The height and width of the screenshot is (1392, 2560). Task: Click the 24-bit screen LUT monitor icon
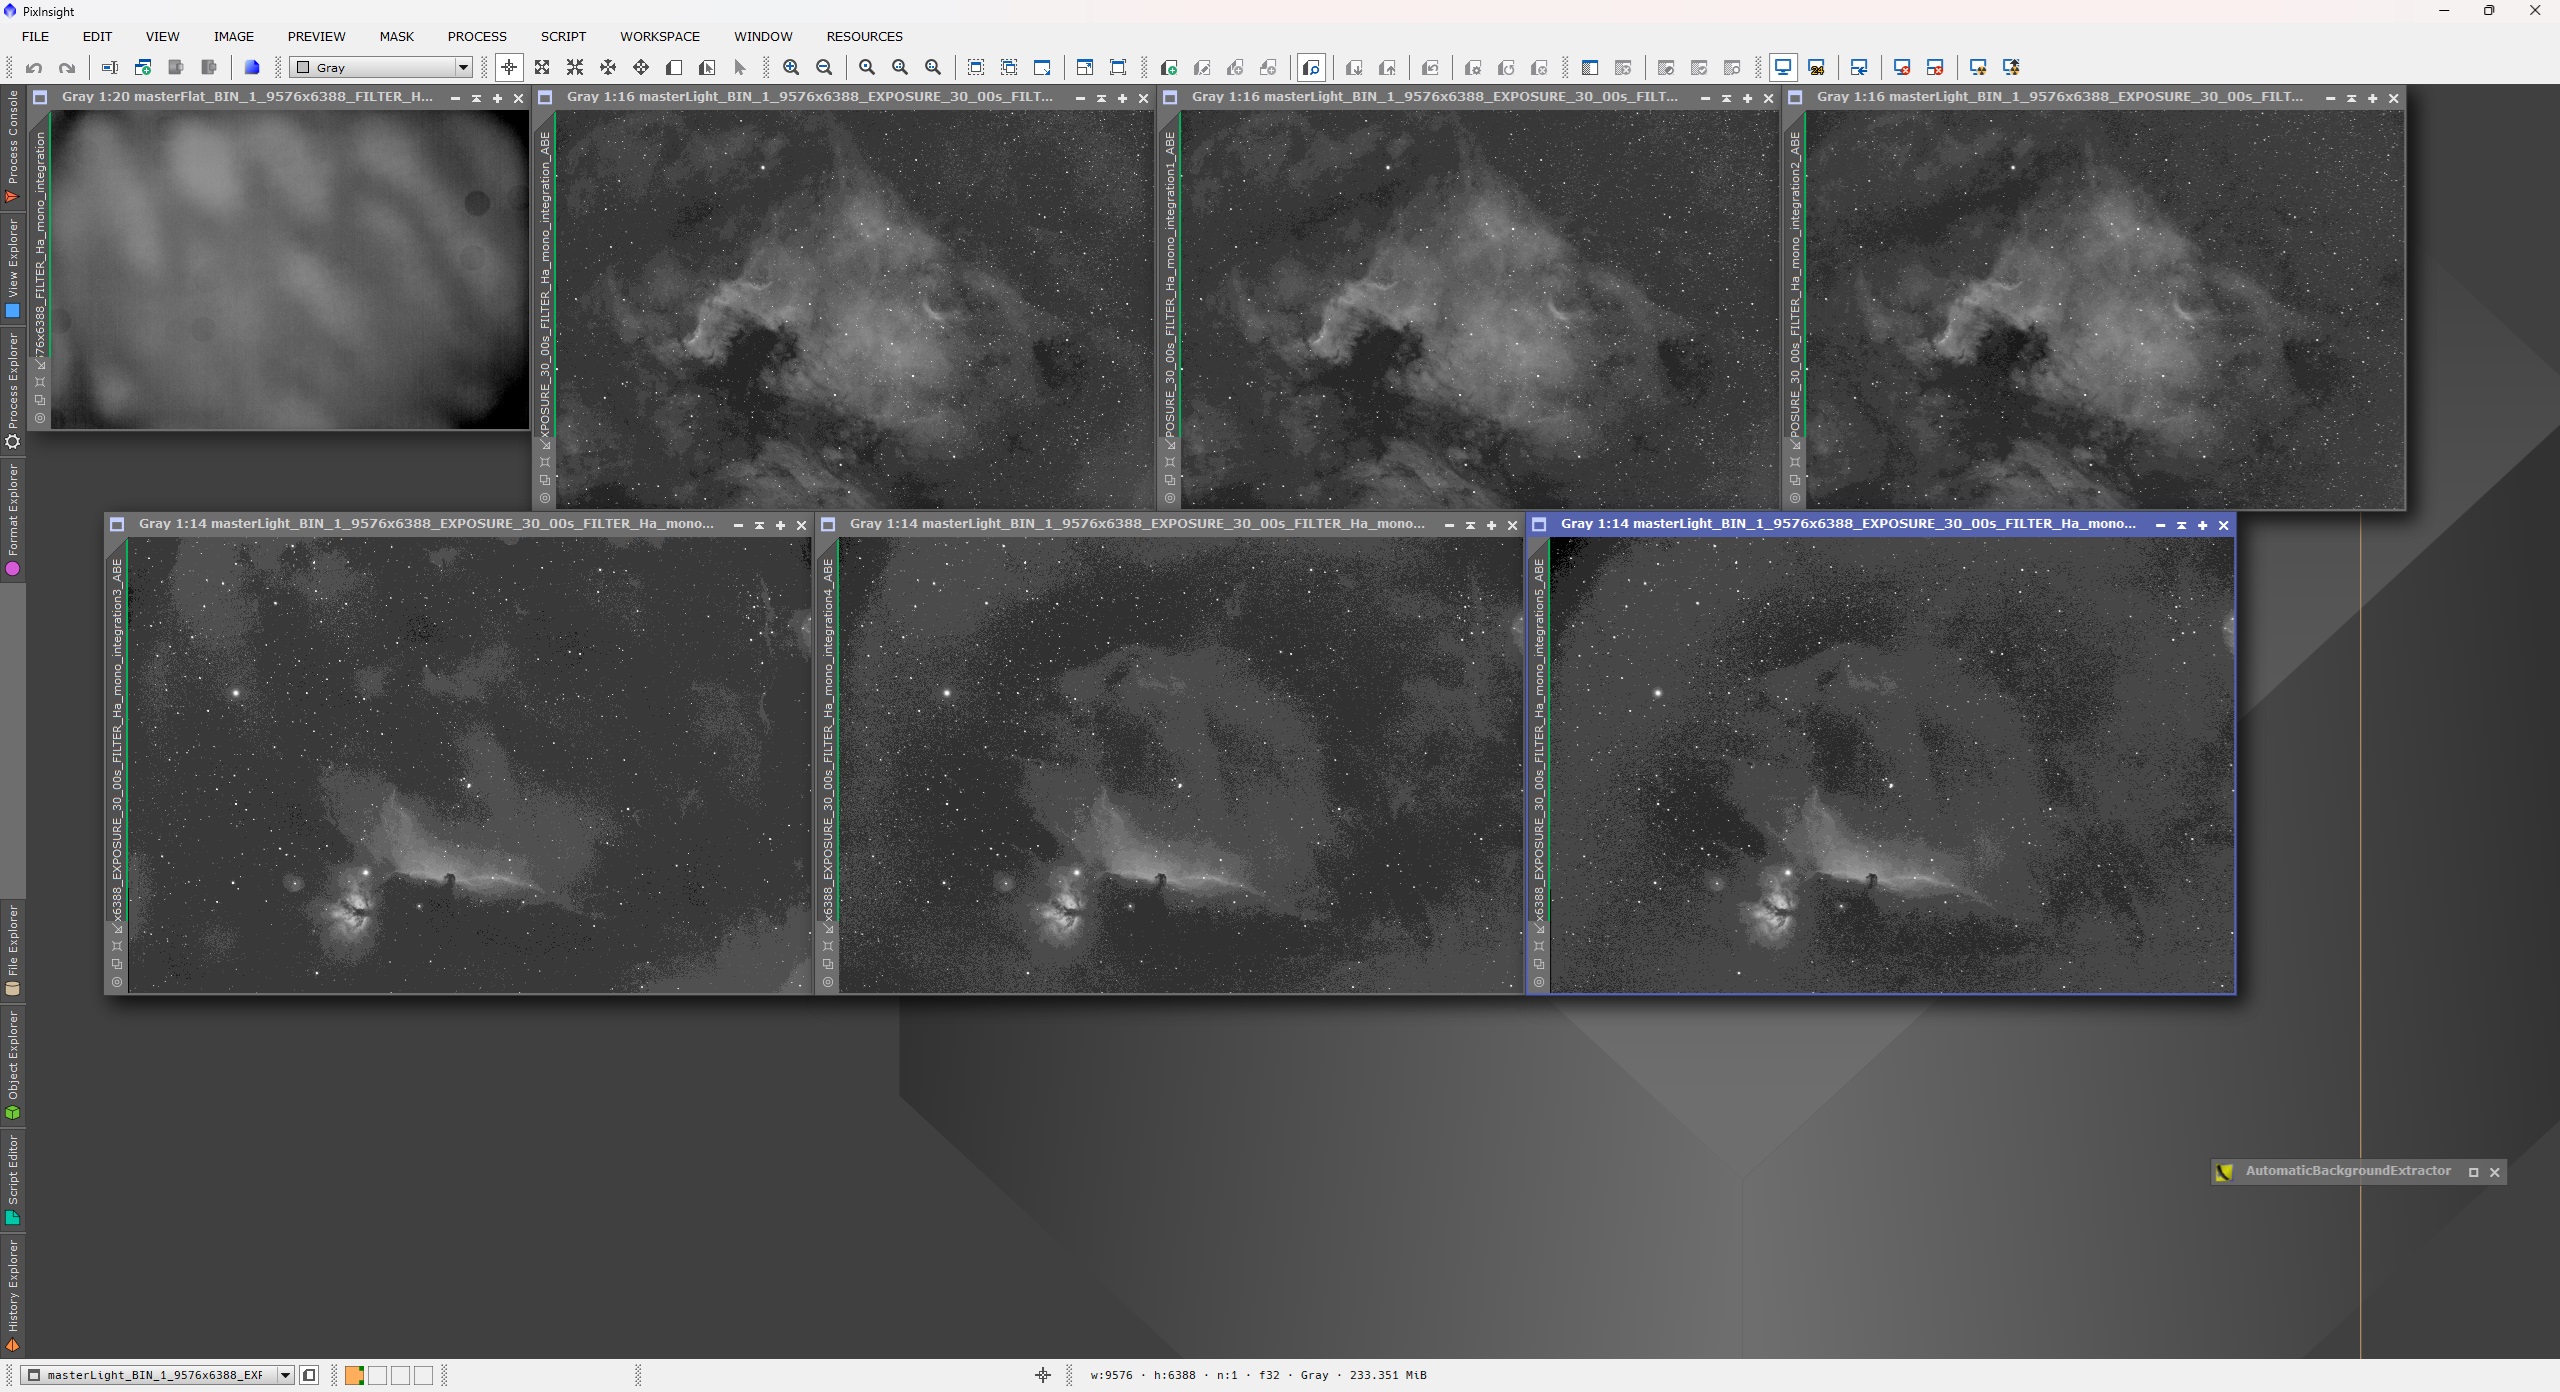point(1817,68)
